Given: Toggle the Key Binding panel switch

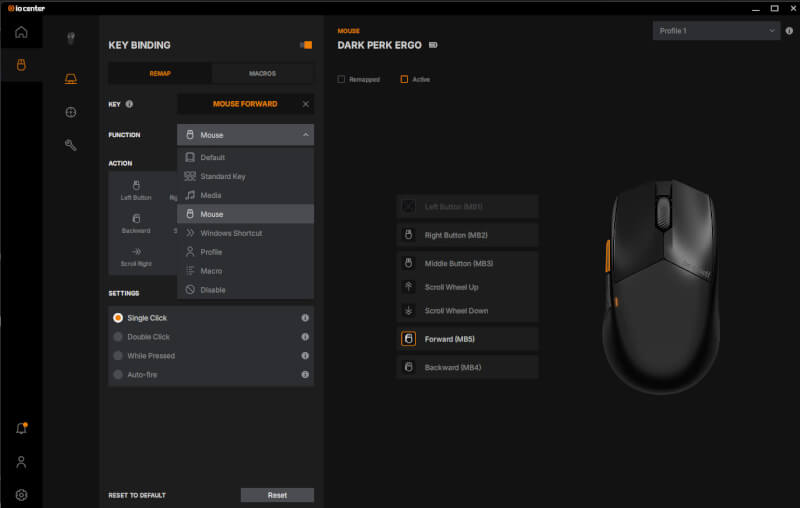Looking at the screenshot, I should click(306, 45).
